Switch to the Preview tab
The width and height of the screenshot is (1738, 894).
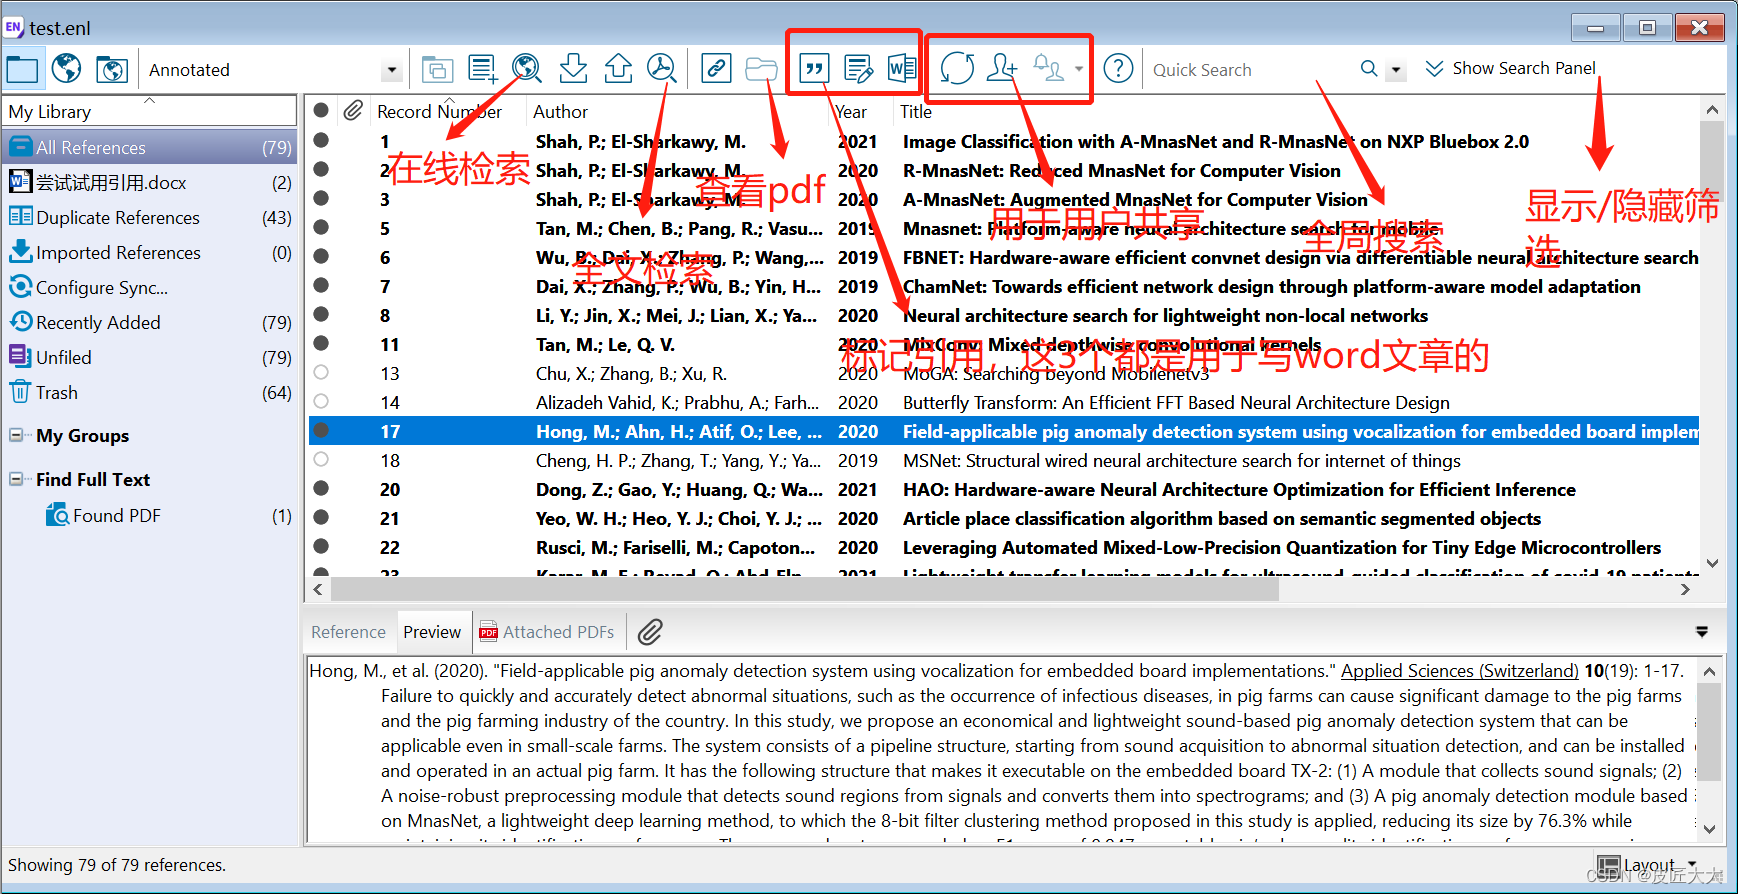[x=432, y=632]
